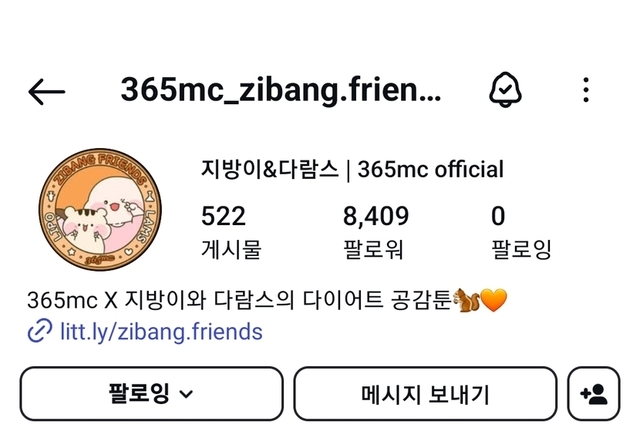Open the litt.ly/zibang.friends link

[x=161, y=331]
